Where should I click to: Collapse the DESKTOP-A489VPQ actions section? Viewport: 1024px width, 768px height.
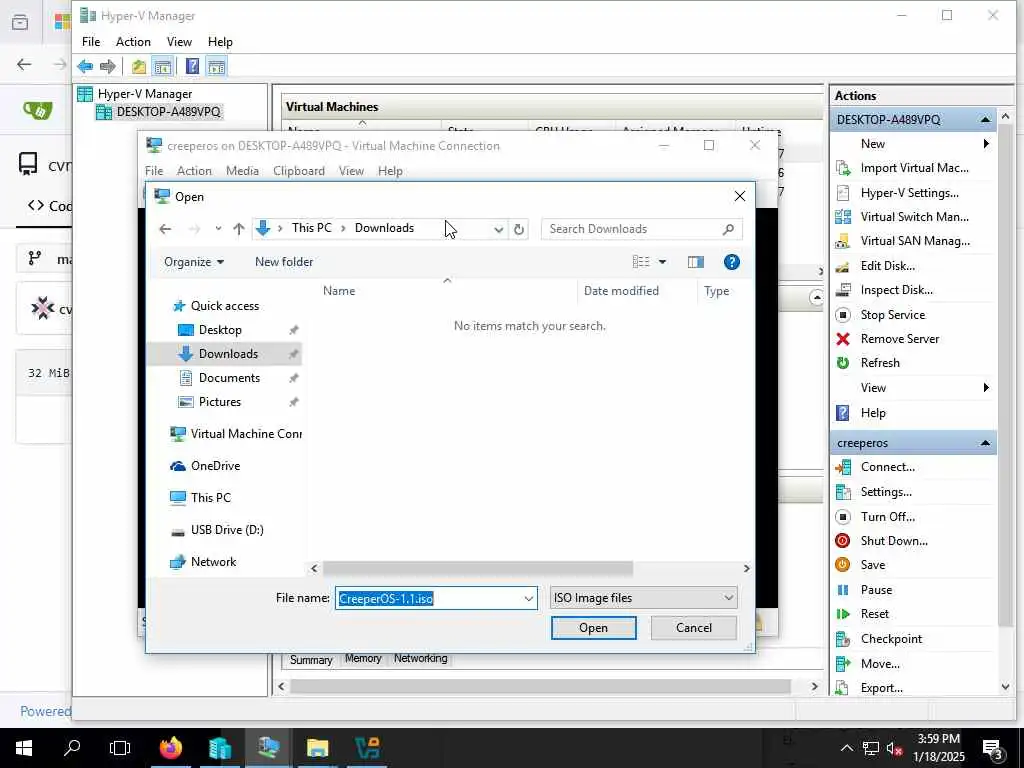985,120
